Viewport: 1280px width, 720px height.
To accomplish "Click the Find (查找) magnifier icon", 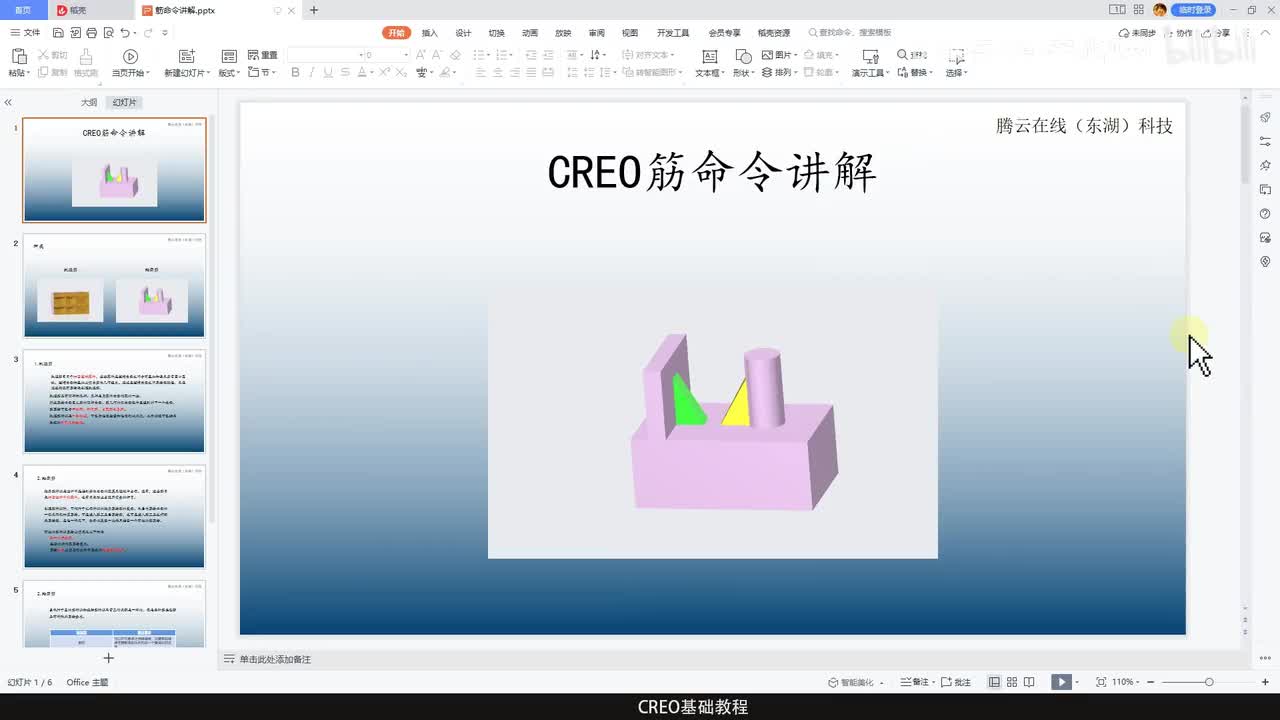I will 902,55.
